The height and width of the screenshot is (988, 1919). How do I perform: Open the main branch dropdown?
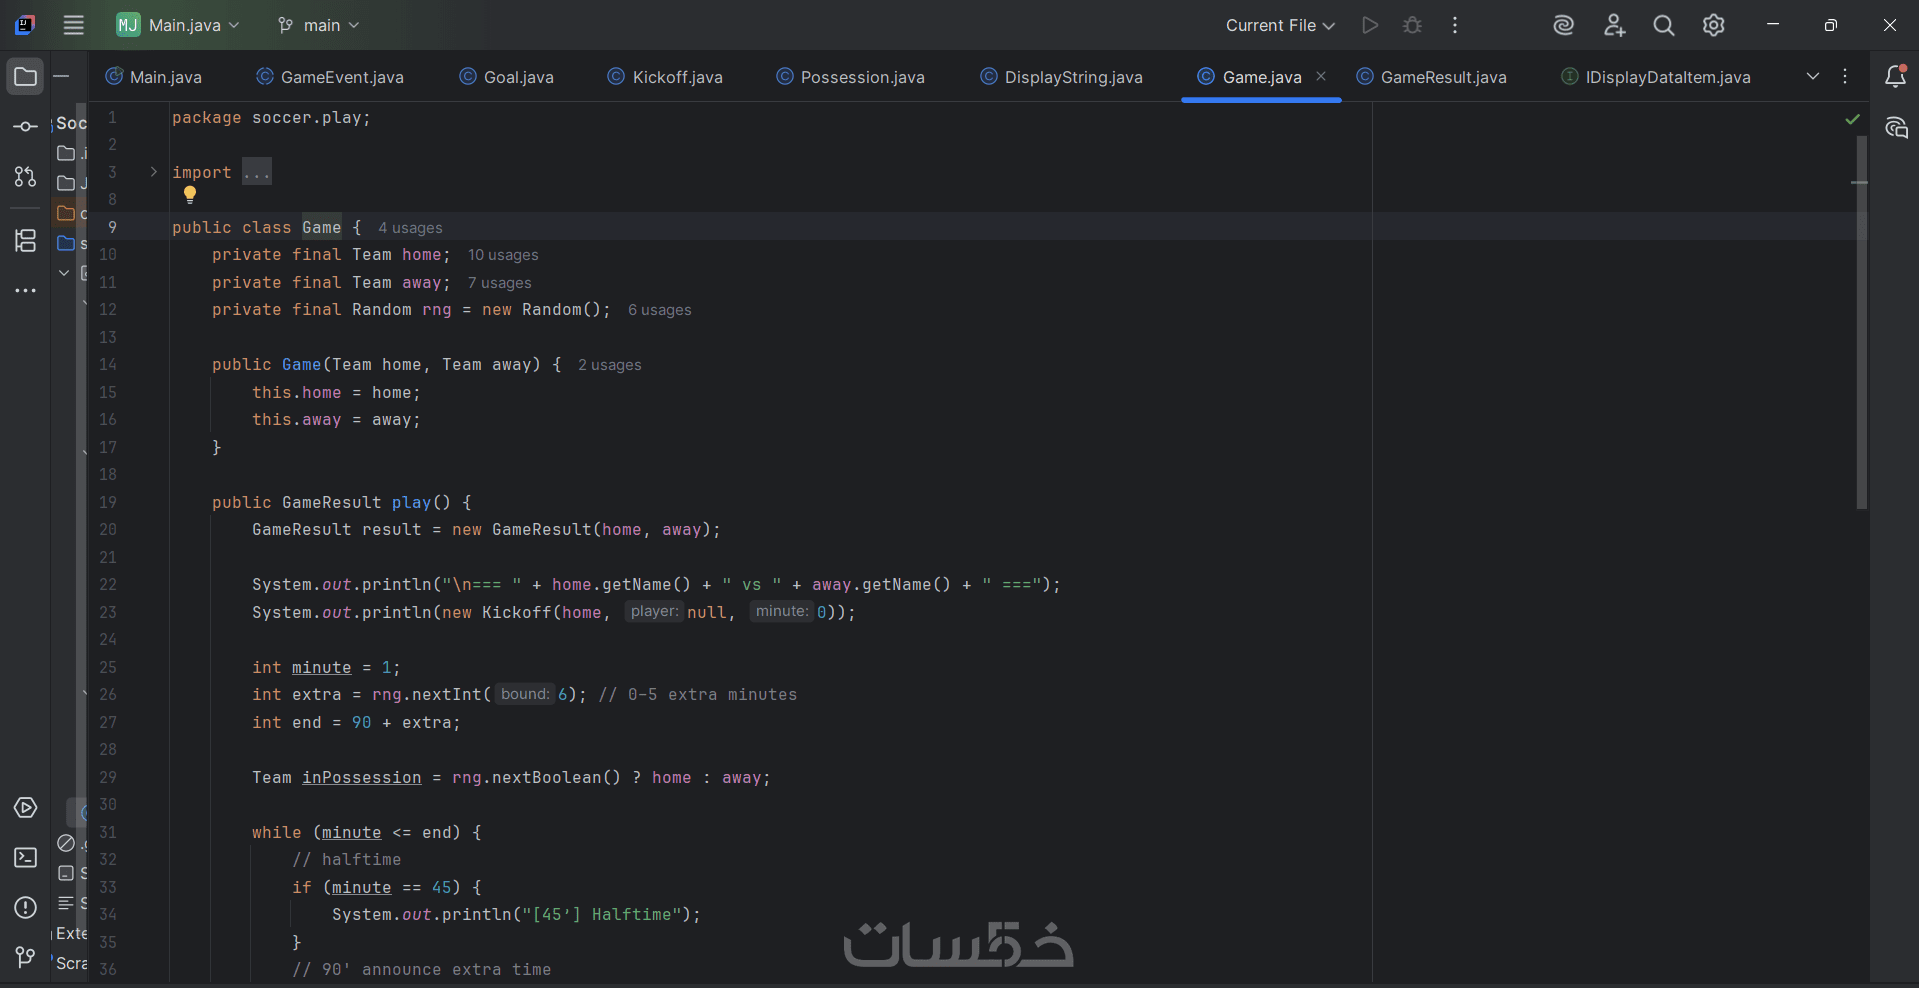(318, 25)
